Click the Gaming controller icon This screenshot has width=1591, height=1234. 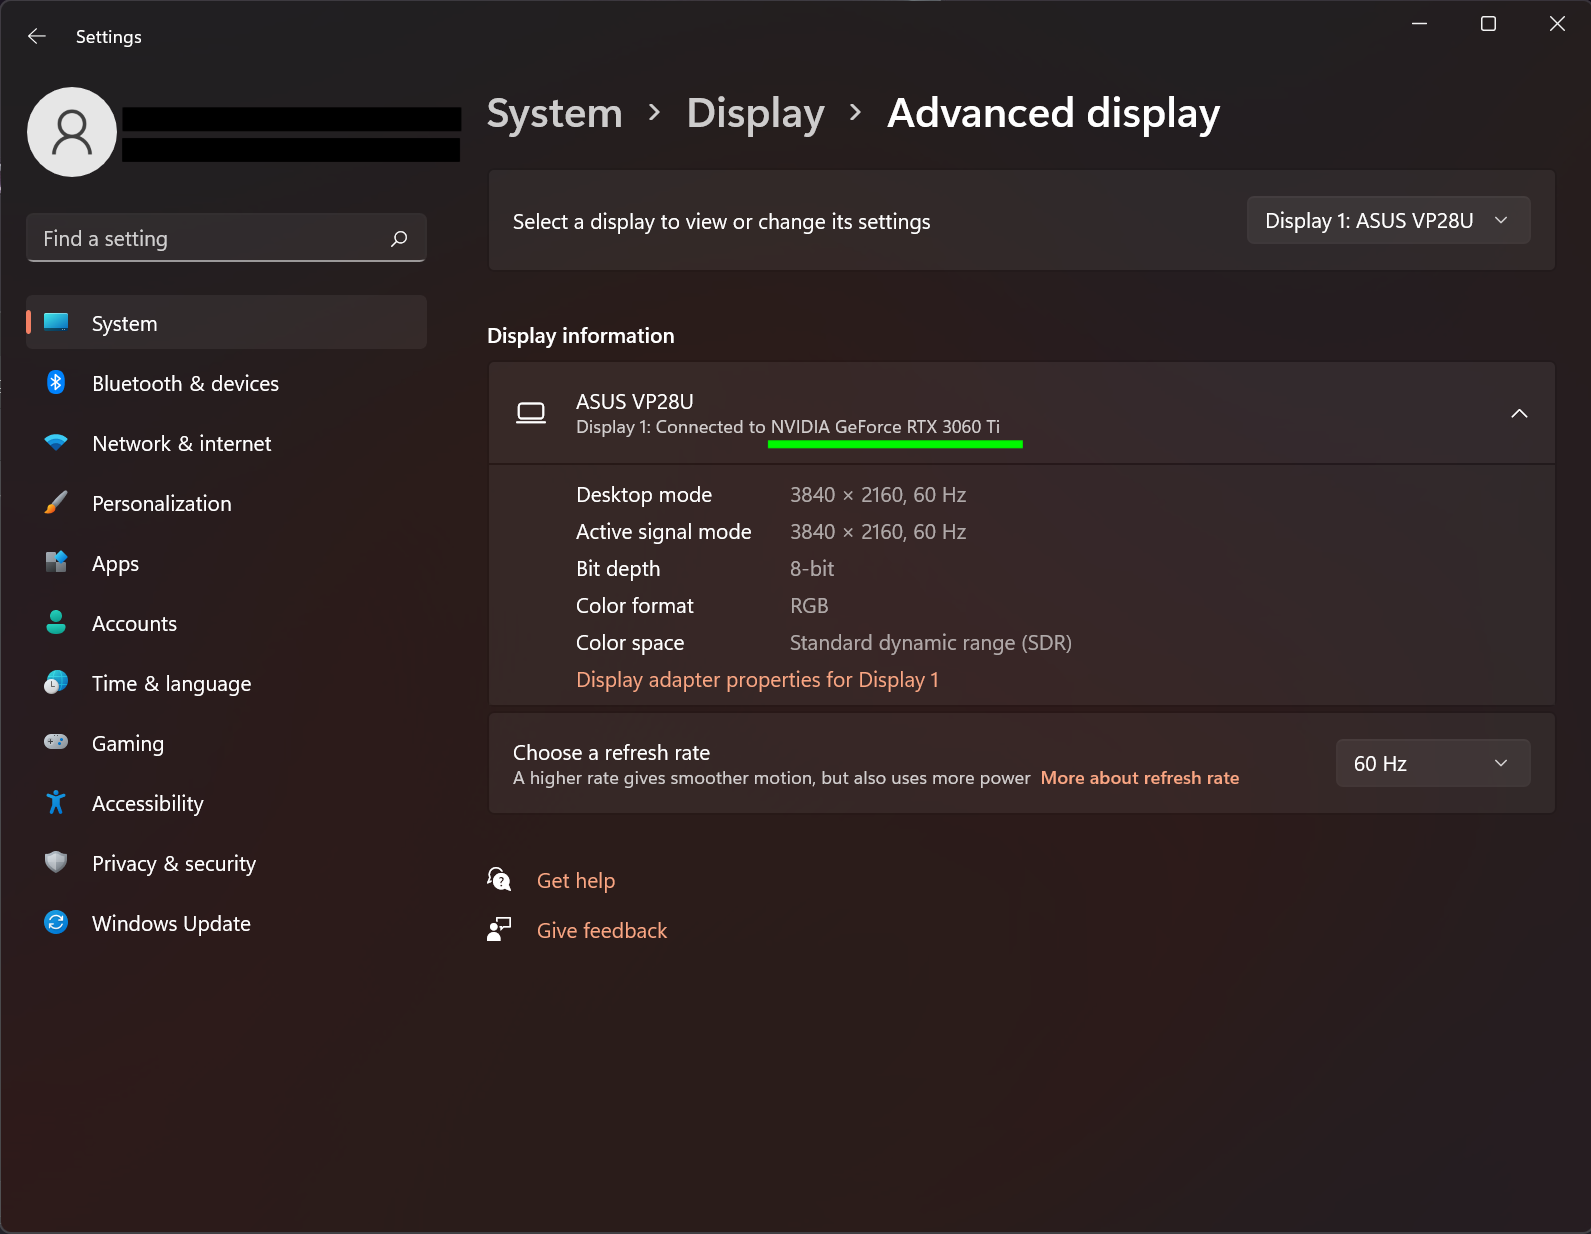[56, 743]
